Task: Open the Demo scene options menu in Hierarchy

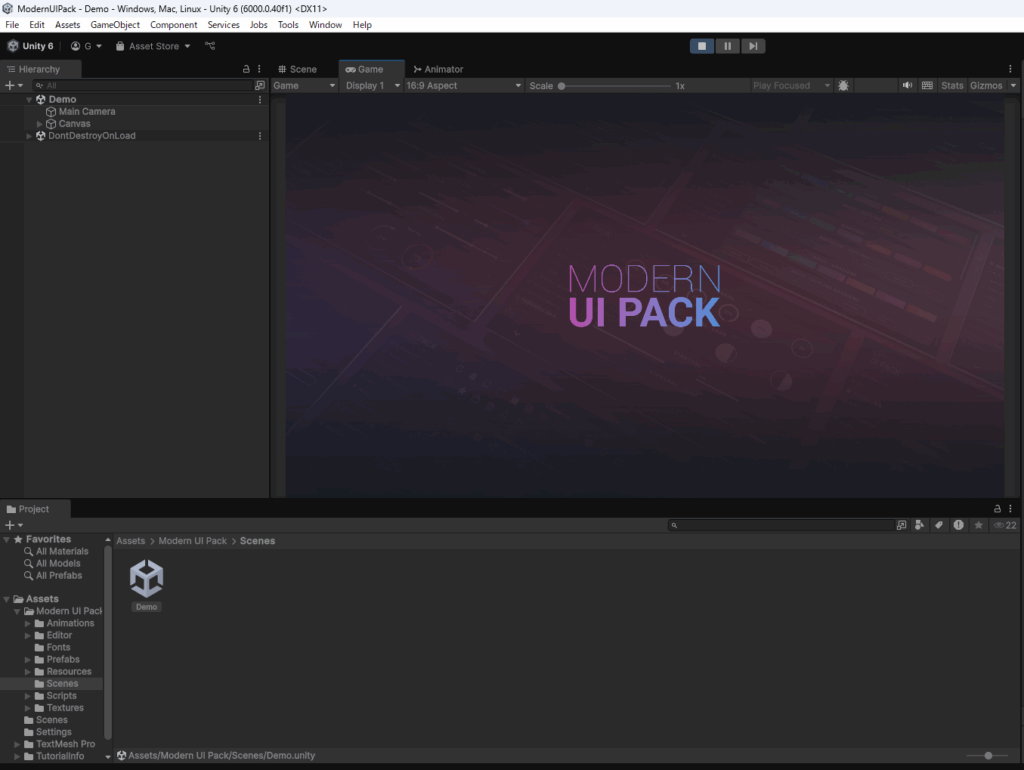Action: coord(260,99)
